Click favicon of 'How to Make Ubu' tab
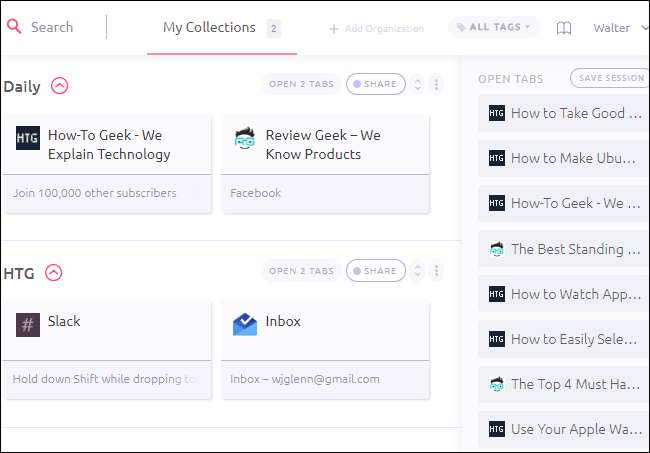Image resolution: width=650 pixels, height=453 pixels. click(x=497, y=158)
